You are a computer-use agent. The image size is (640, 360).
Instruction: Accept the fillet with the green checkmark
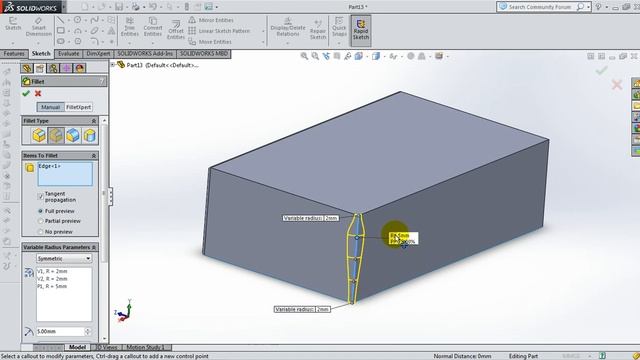pos(26,93)
